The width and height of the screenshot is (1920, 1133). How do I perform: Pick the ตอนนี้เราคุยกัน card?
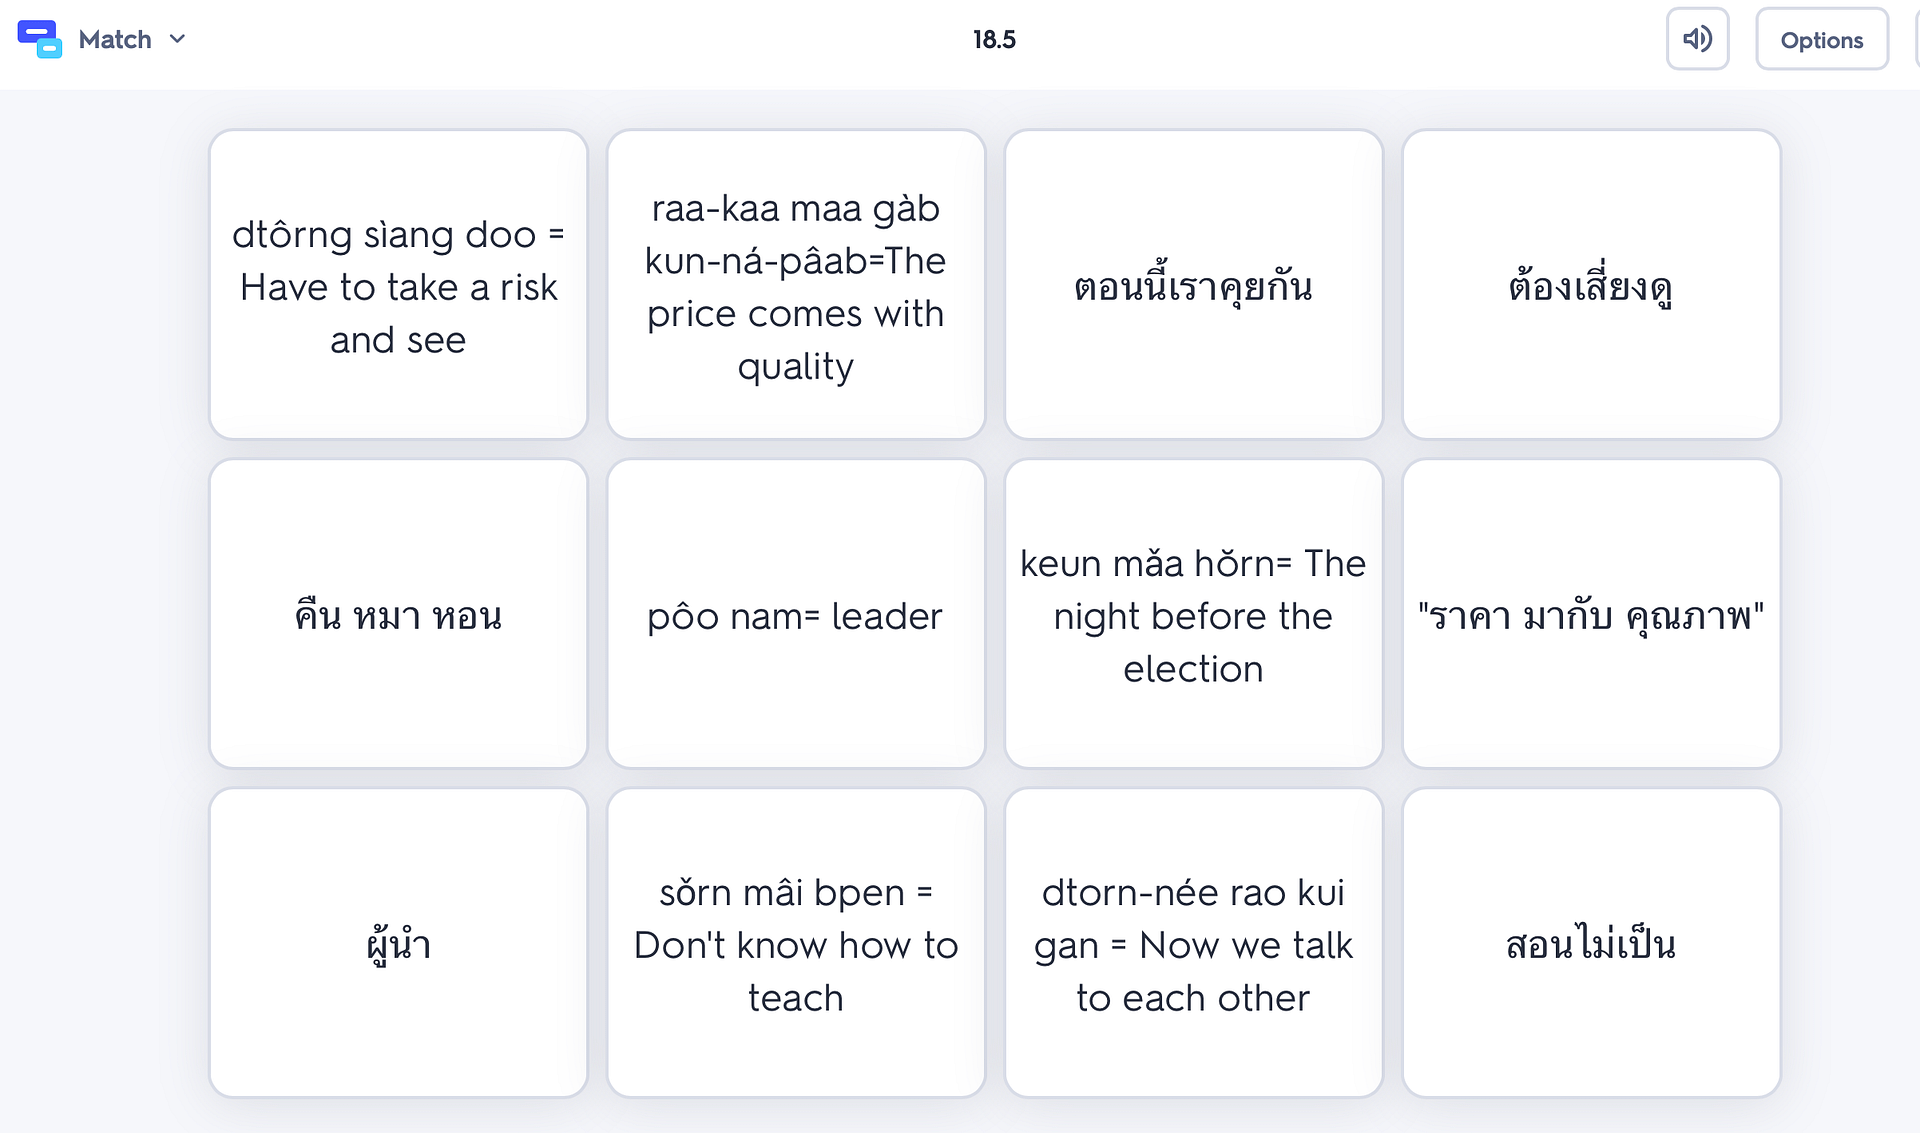1193,285
